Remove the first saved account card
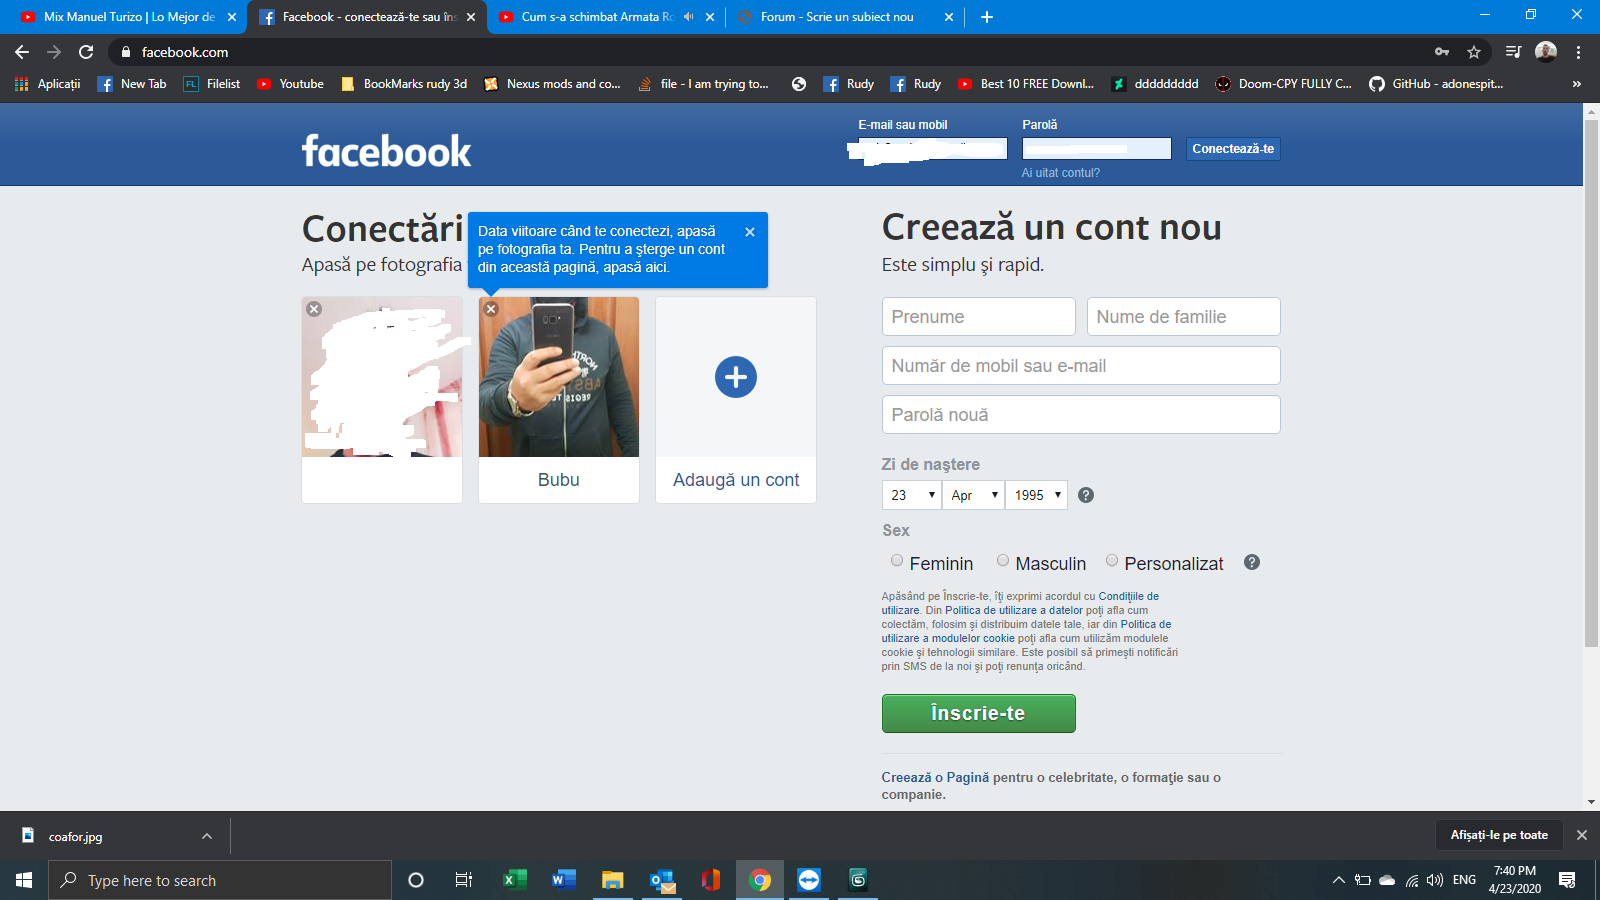This screenshot has width=1600, height=900. coord(314,309)
